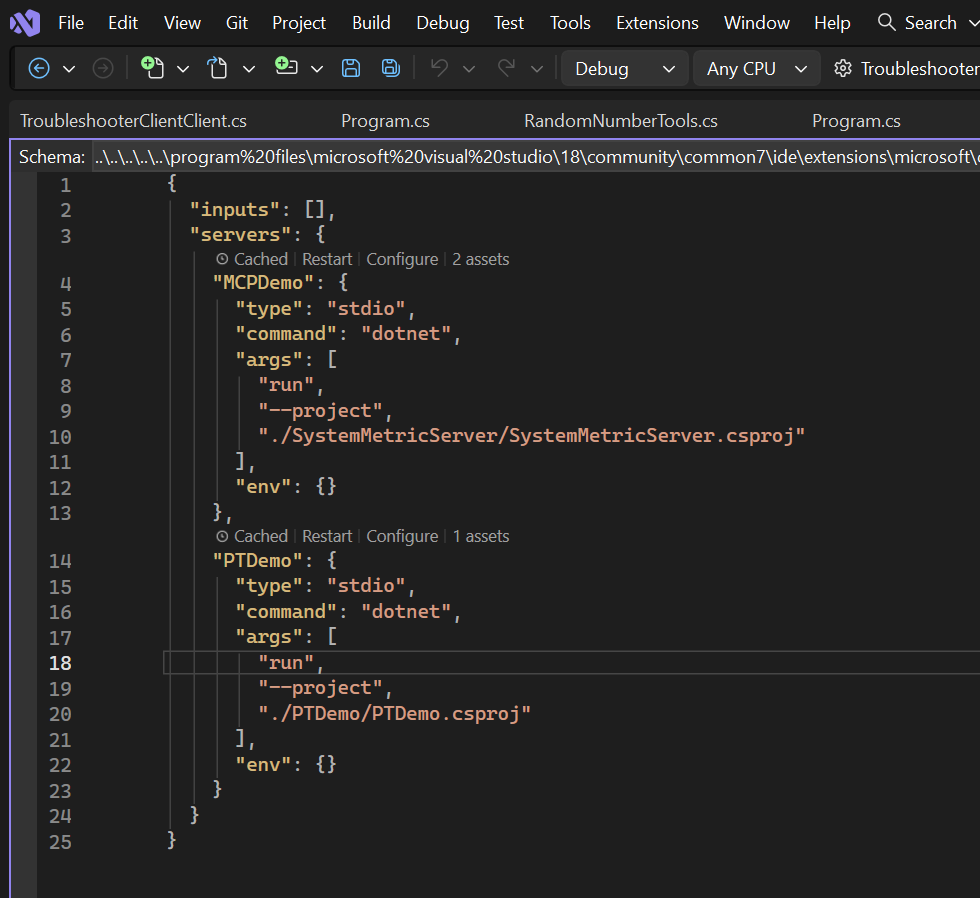Save the current mcp.json file

point(350,67)
